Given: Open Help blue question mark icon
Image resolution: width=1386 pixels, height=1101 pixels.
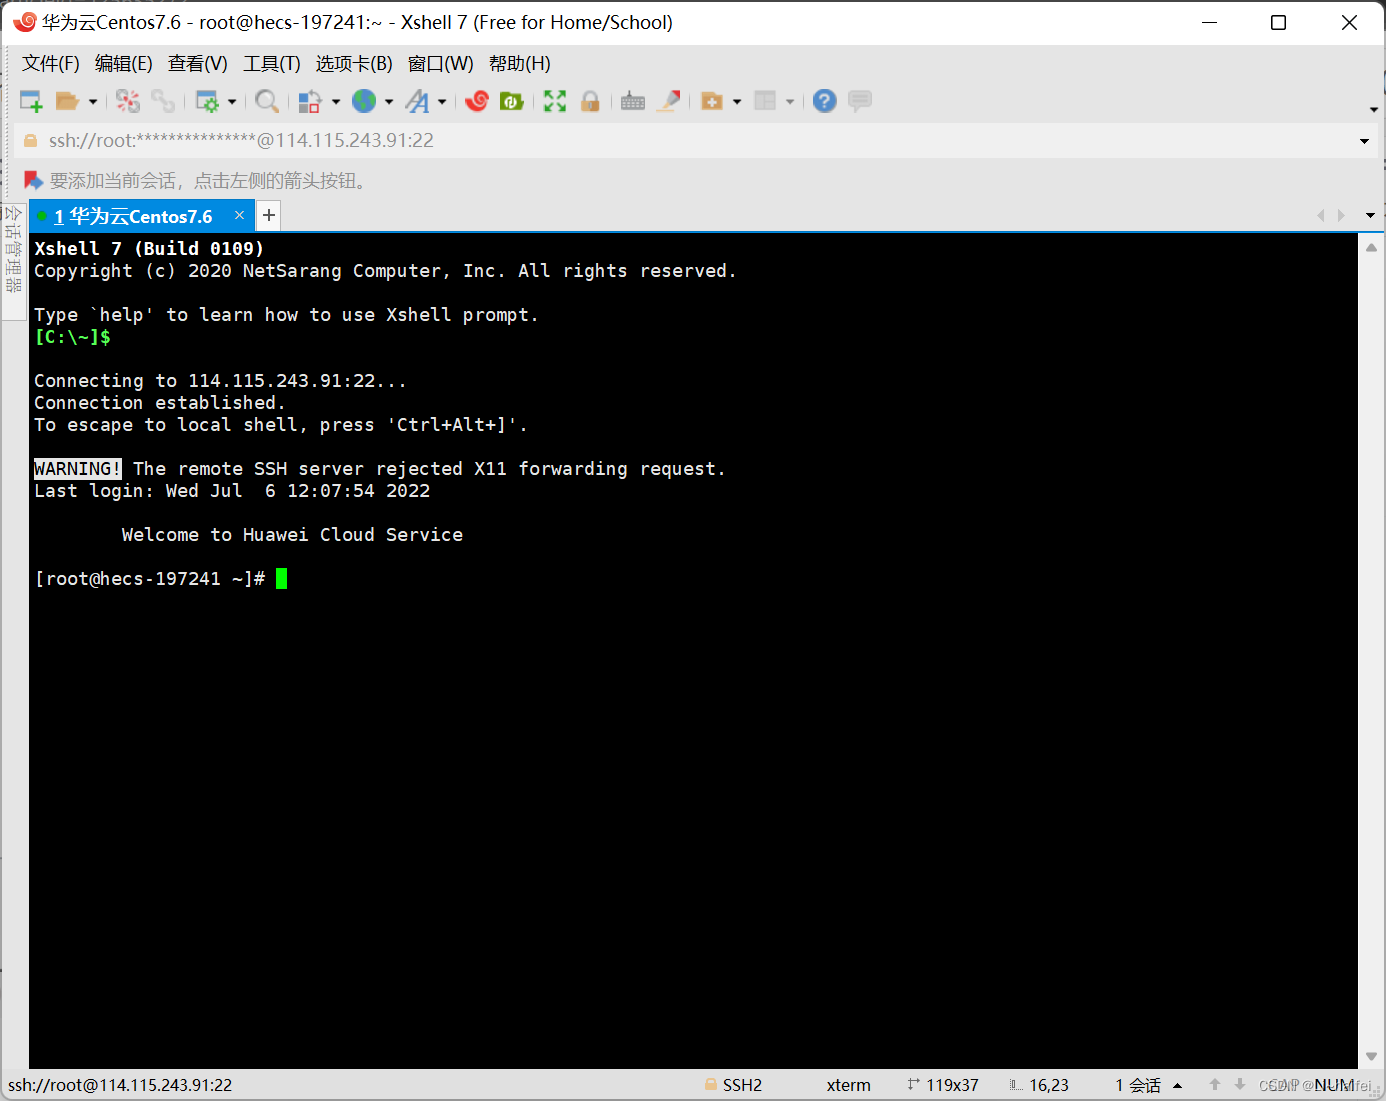Looking at the screenshot, I should (824, 101).
